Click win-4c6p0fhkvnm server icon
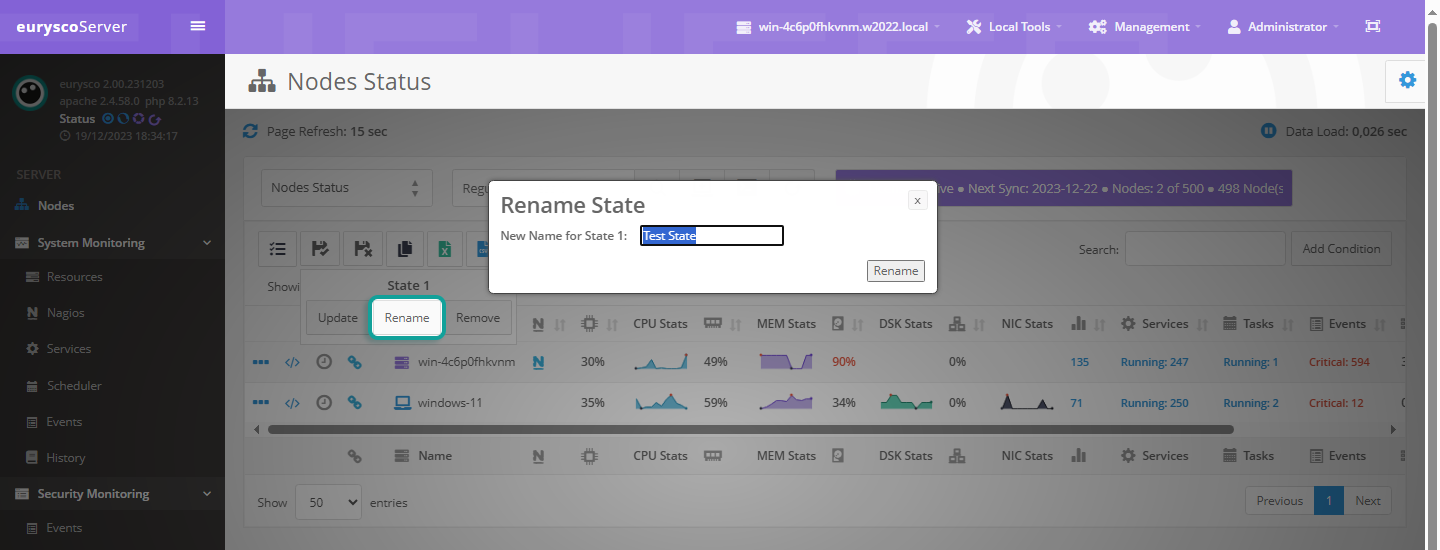This screenshot has height=550, width=1440. (x=403, y=361)
